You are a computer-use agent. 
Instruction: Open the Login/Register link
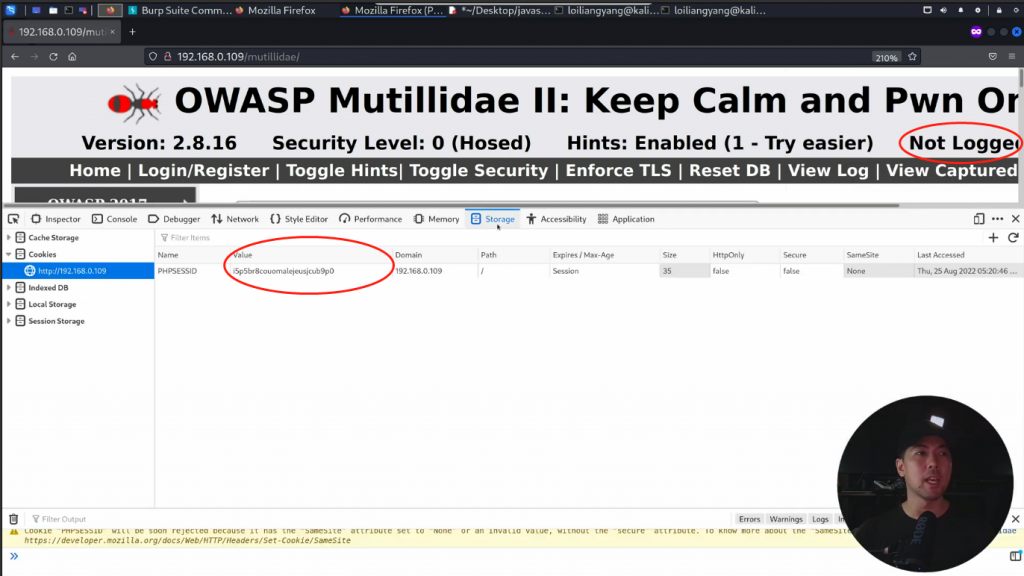[203, 170]
